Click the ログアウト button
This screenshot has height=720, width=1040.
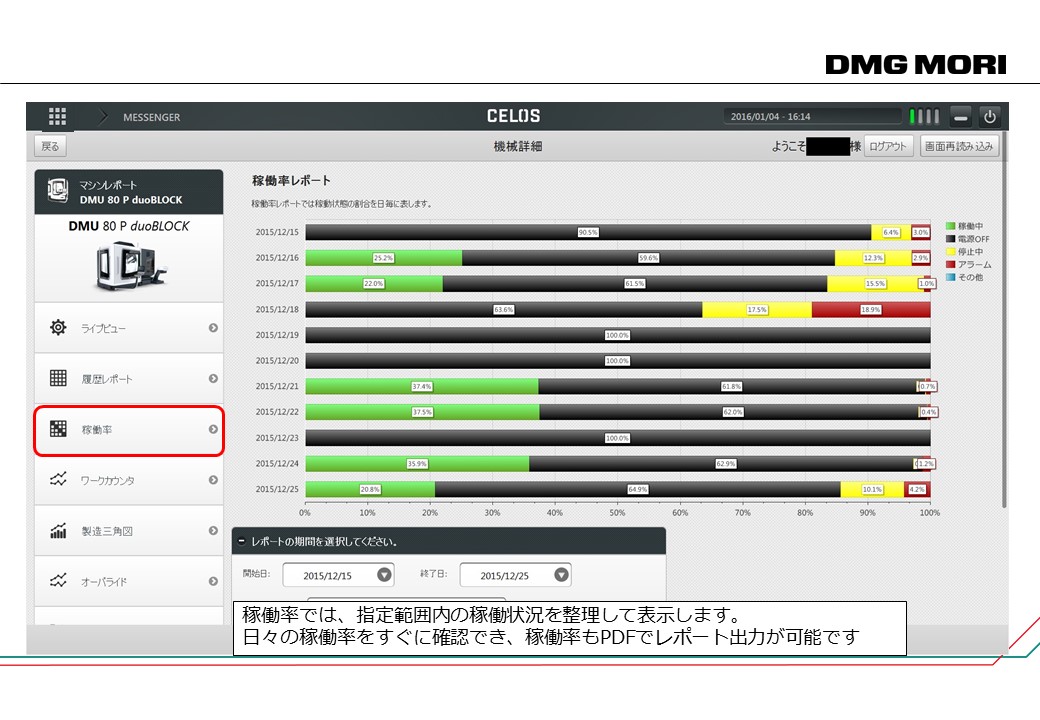888,146
